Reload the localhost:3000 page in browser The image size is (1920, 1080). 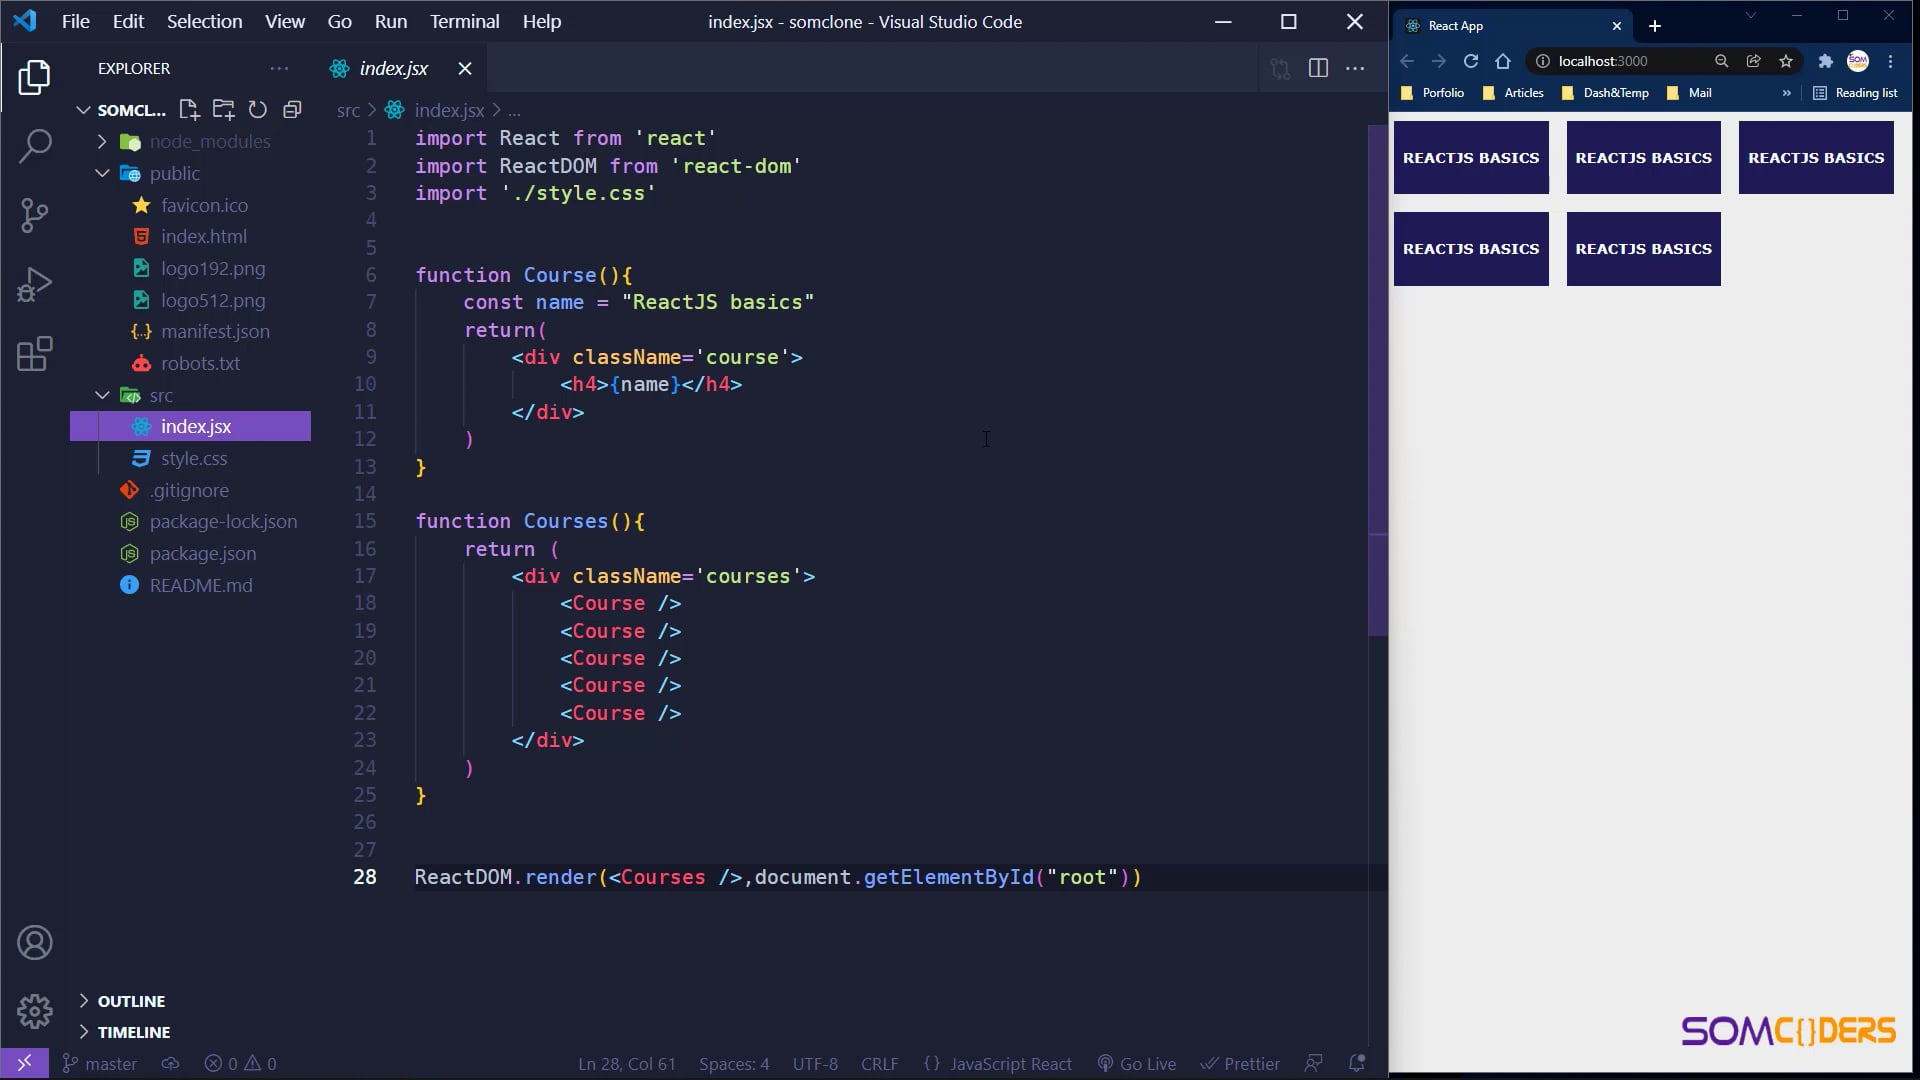tap(1470, 61)
